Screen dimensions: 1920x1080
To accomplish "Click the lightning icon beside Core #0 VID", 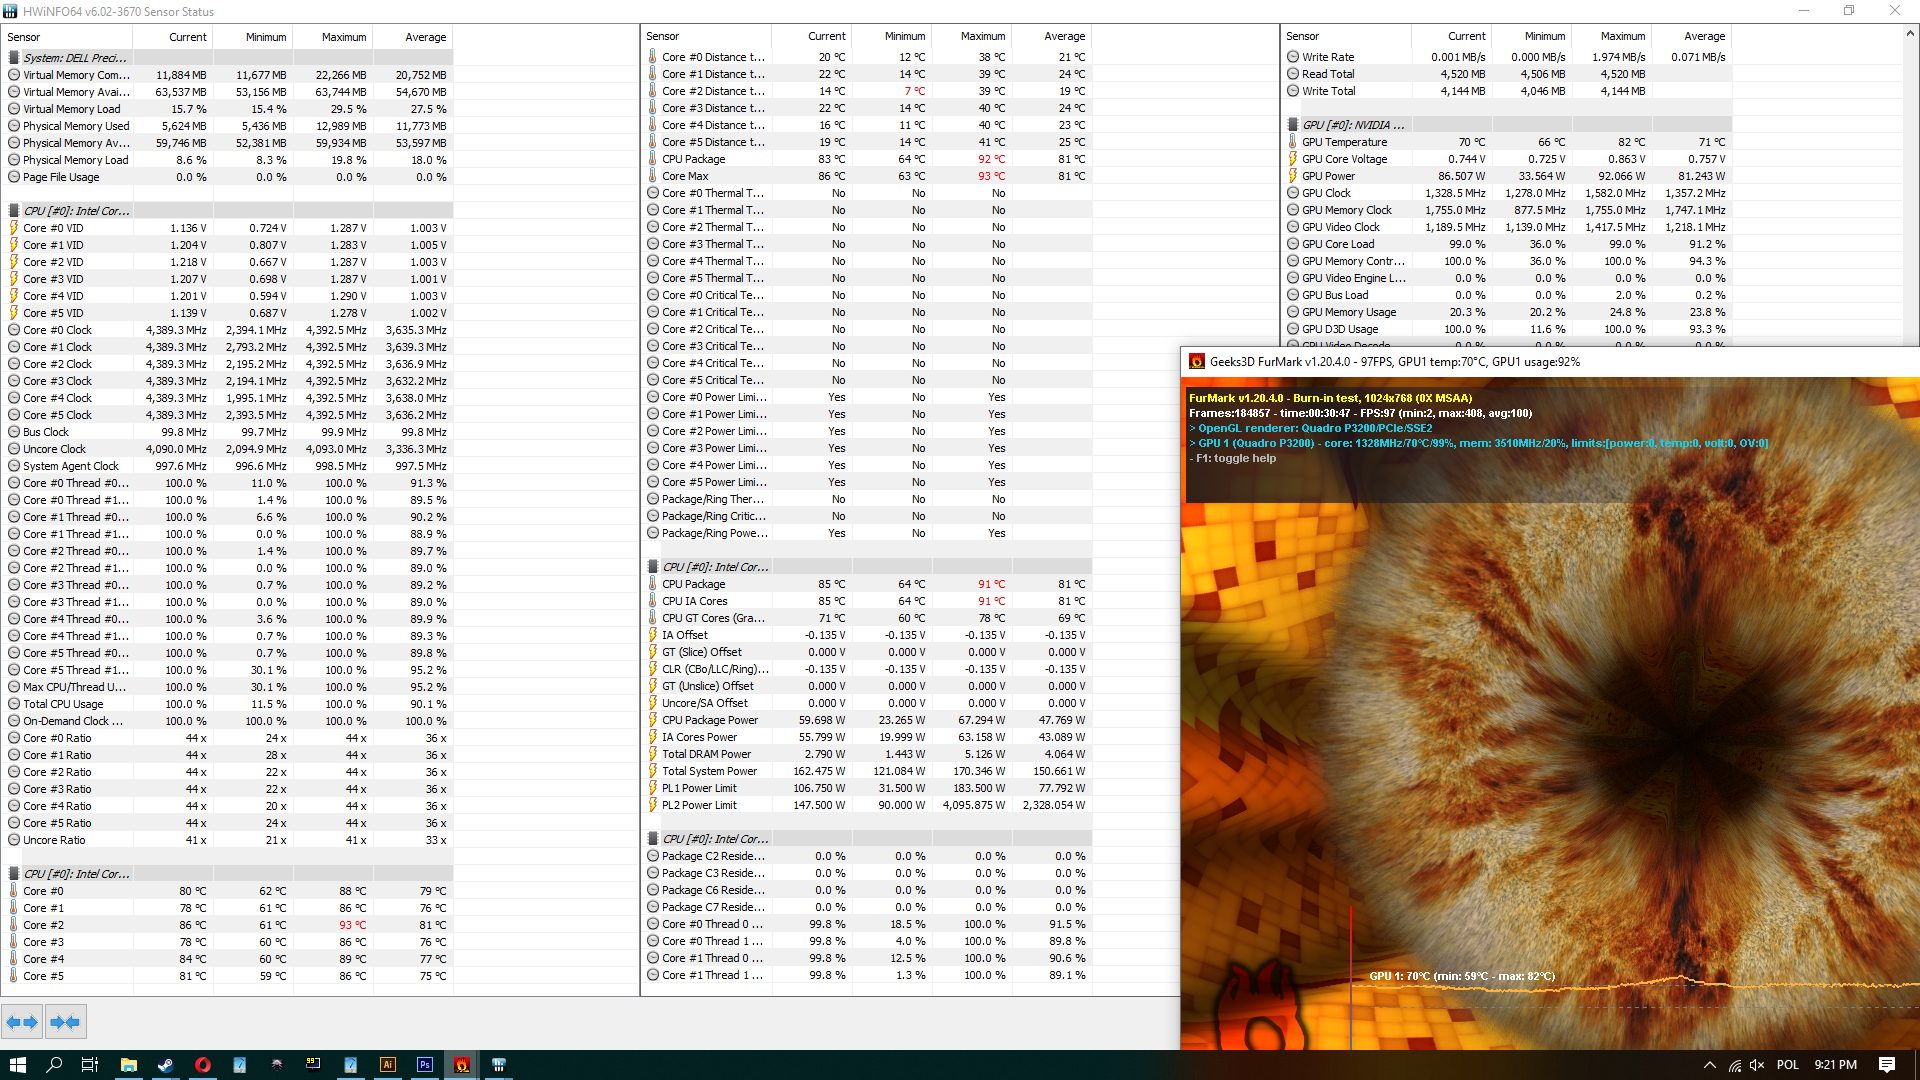I will (x=14, y=228).
